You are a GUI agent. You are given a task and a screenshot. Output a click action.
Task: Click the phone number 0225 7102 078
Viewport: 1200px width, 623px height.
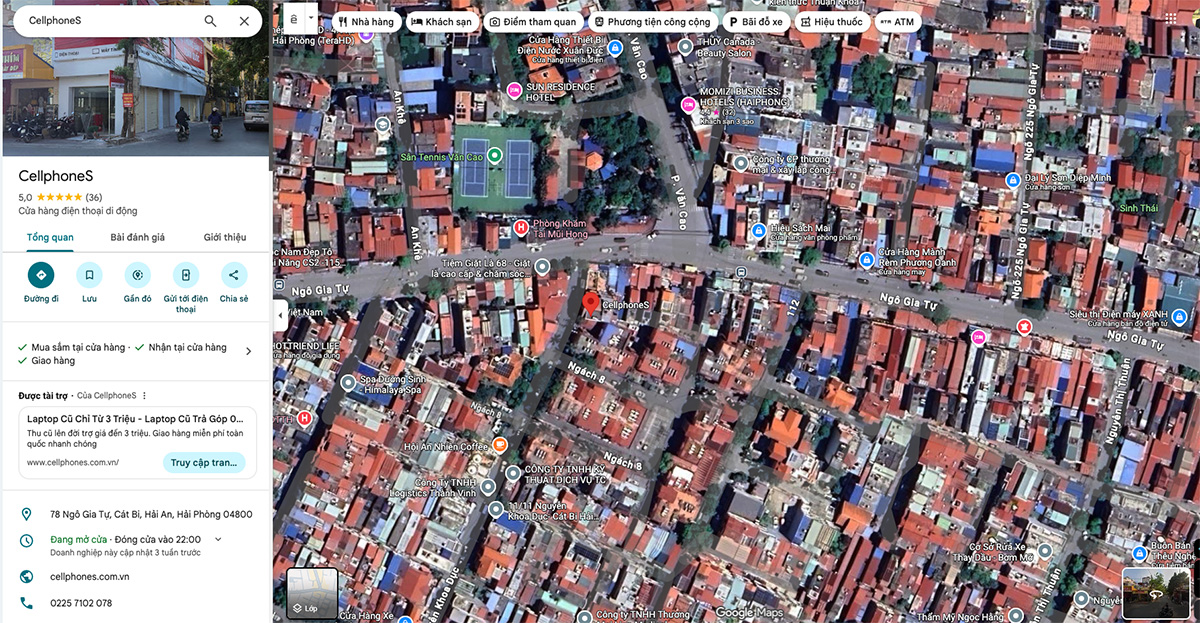point(81,603)
